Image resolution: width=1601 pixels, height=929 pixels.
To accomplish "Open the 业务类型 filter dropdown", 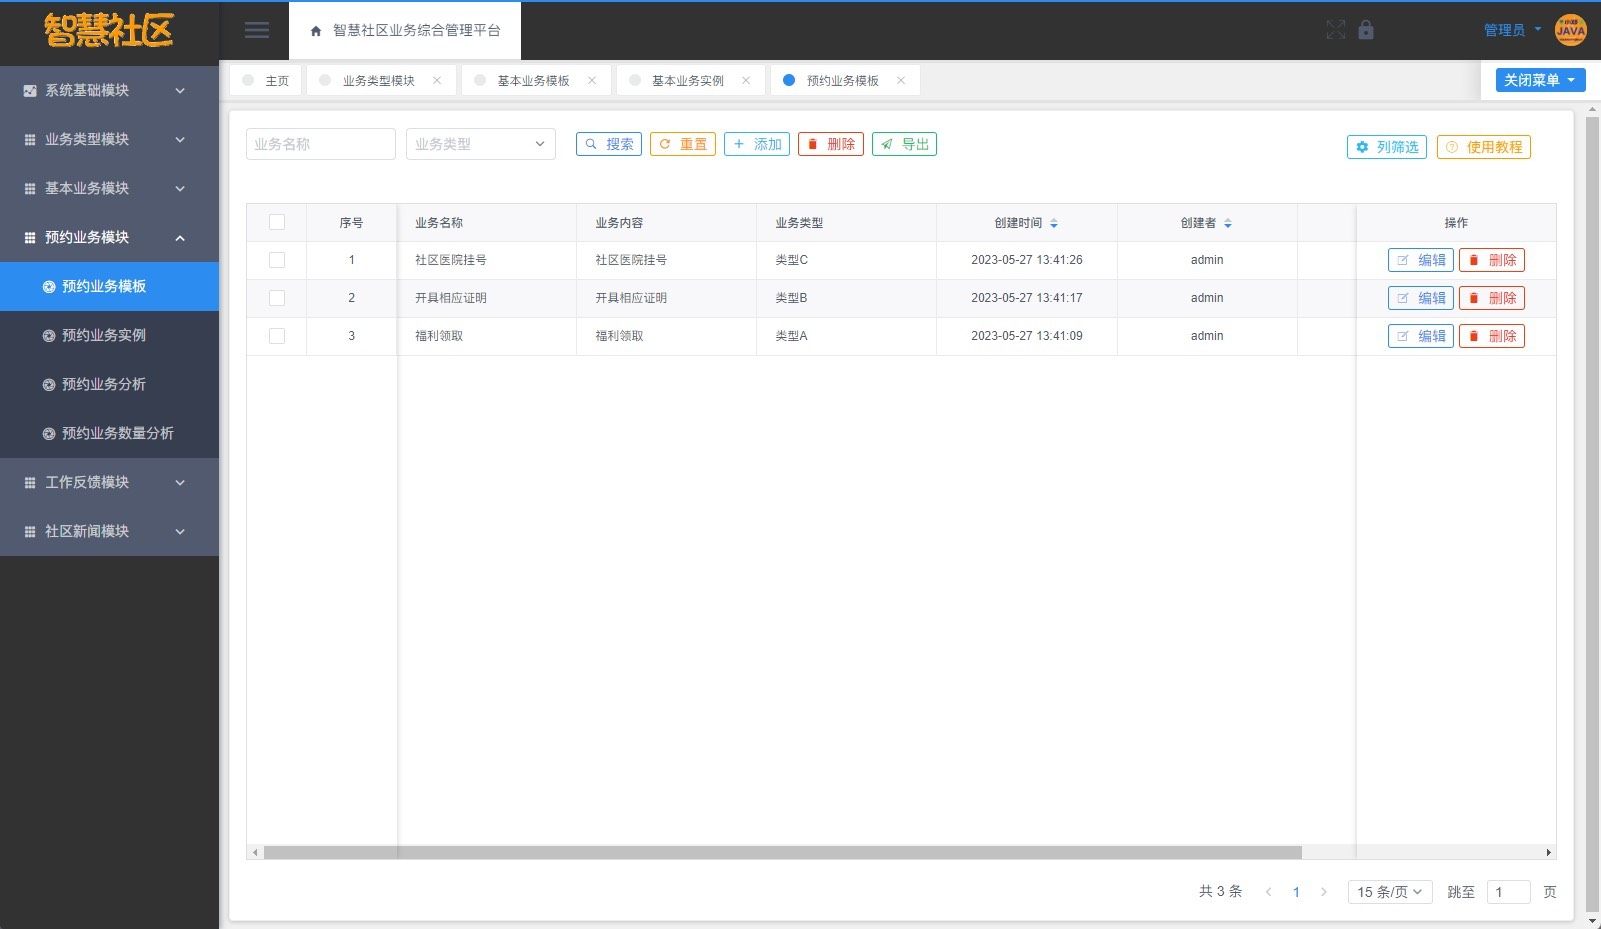I will pos(480,144).
